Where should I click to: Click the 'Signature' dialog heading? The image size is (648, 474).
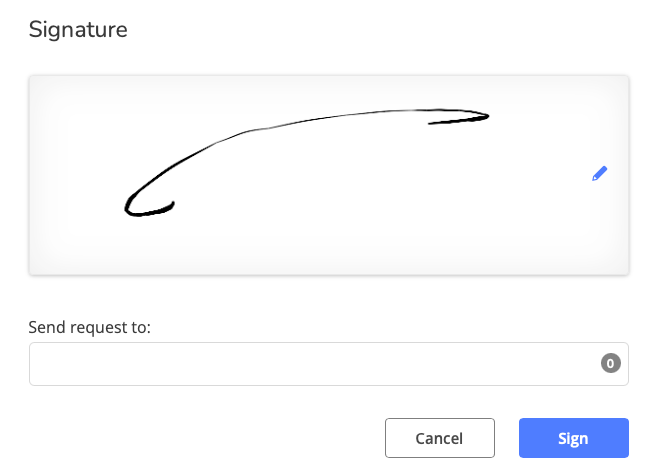78,30
